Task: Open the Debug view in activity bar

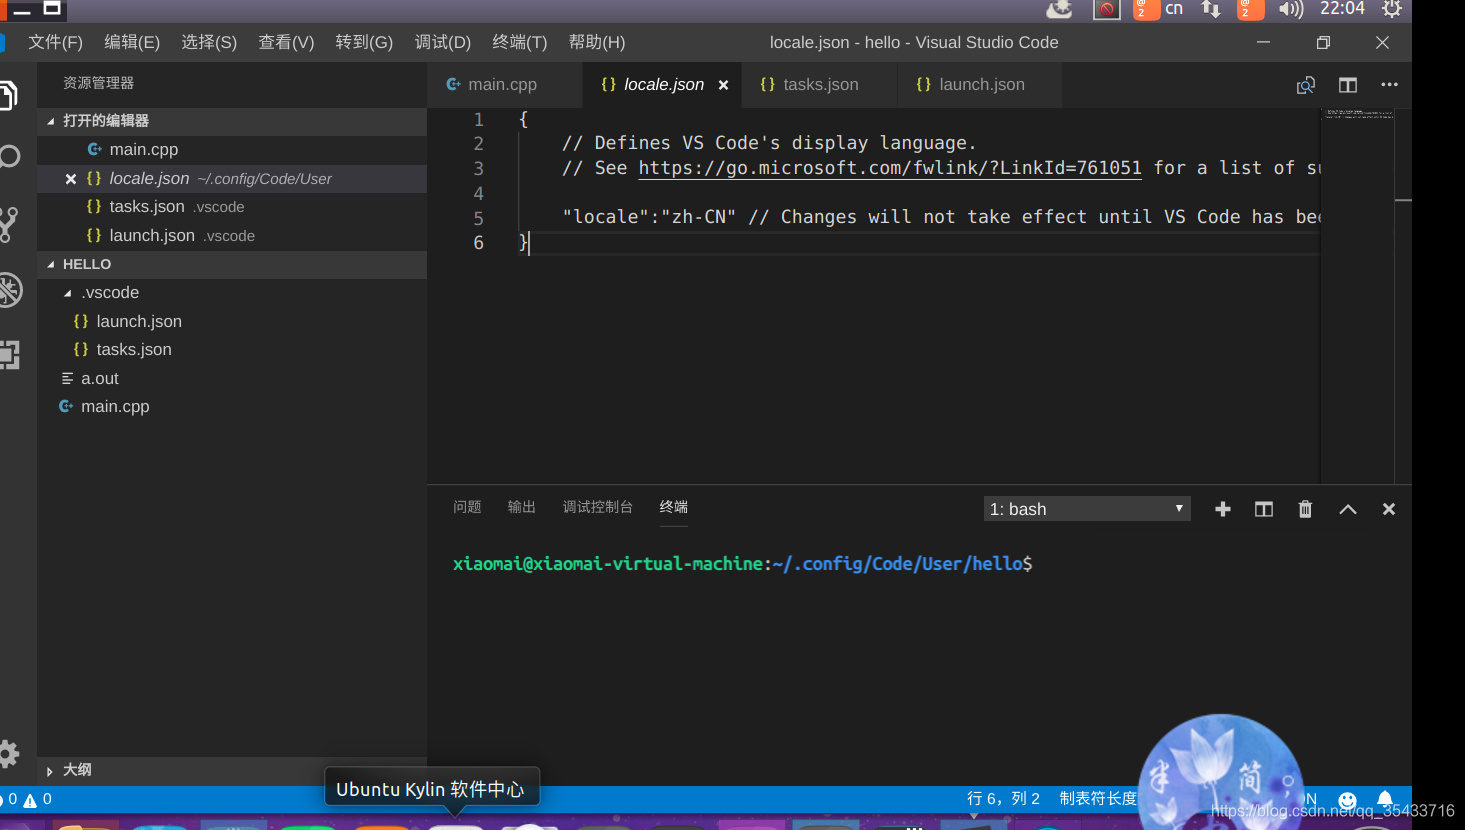Action: click(x=10, y=290)
